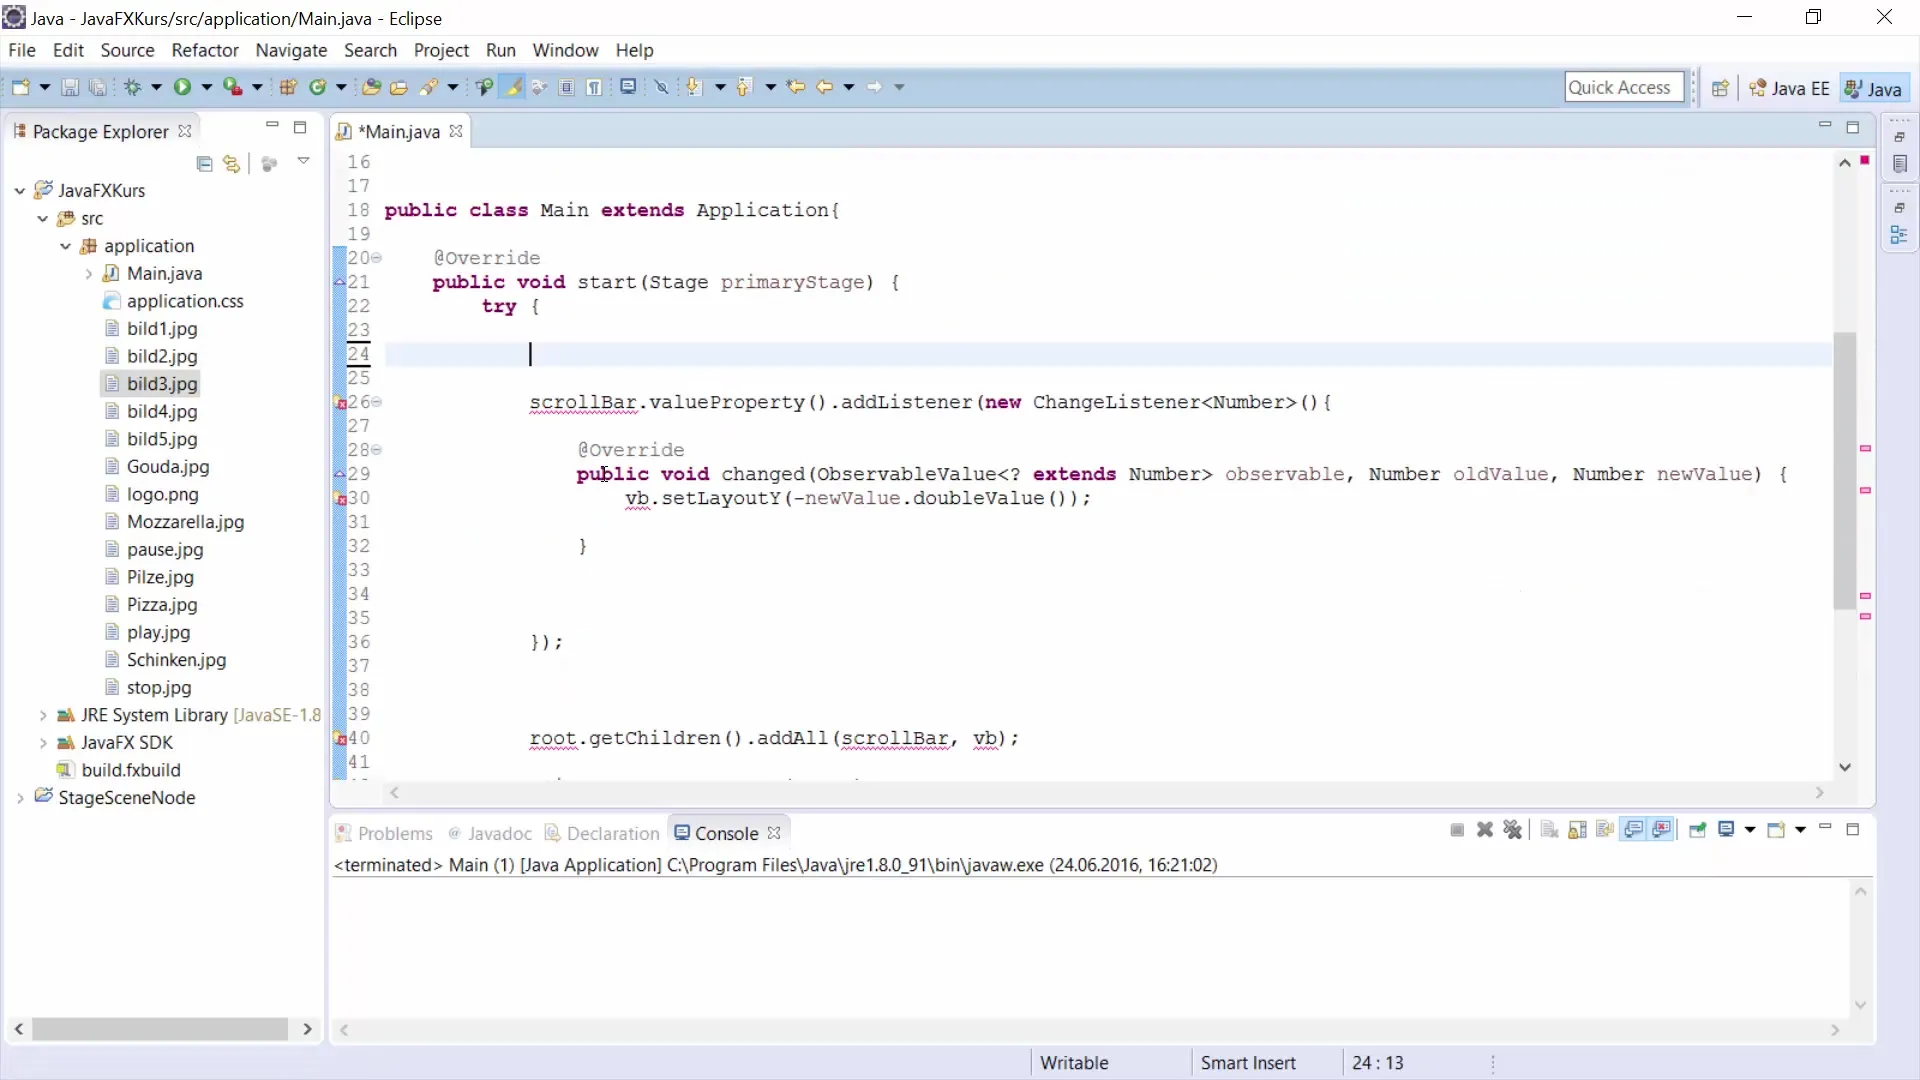This screenshot has height=1080, width=1920.
Task: Open the Back history dropdown arrow
Action: pyautogui.click(x=849, y=87)
